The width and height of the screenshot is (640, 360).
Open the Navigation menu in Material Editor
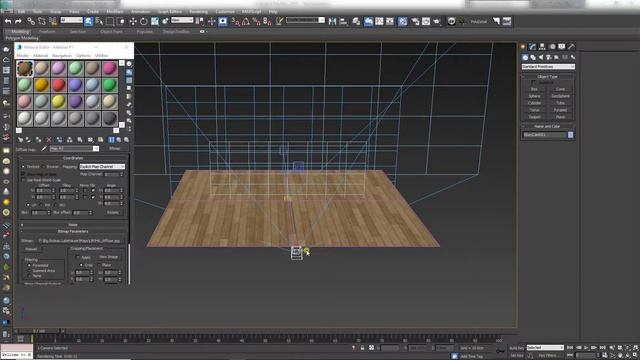pyautogui.click(x=62, y=56)
